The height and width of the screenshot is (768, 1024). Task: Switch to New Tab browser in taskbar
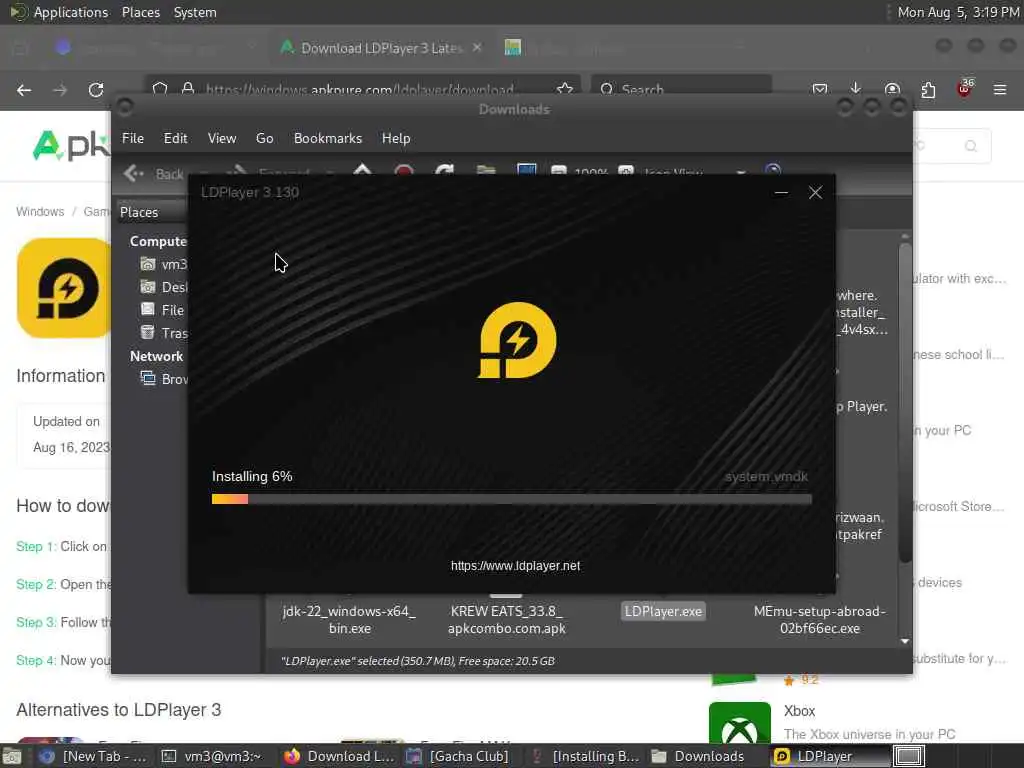click(92, 756)
